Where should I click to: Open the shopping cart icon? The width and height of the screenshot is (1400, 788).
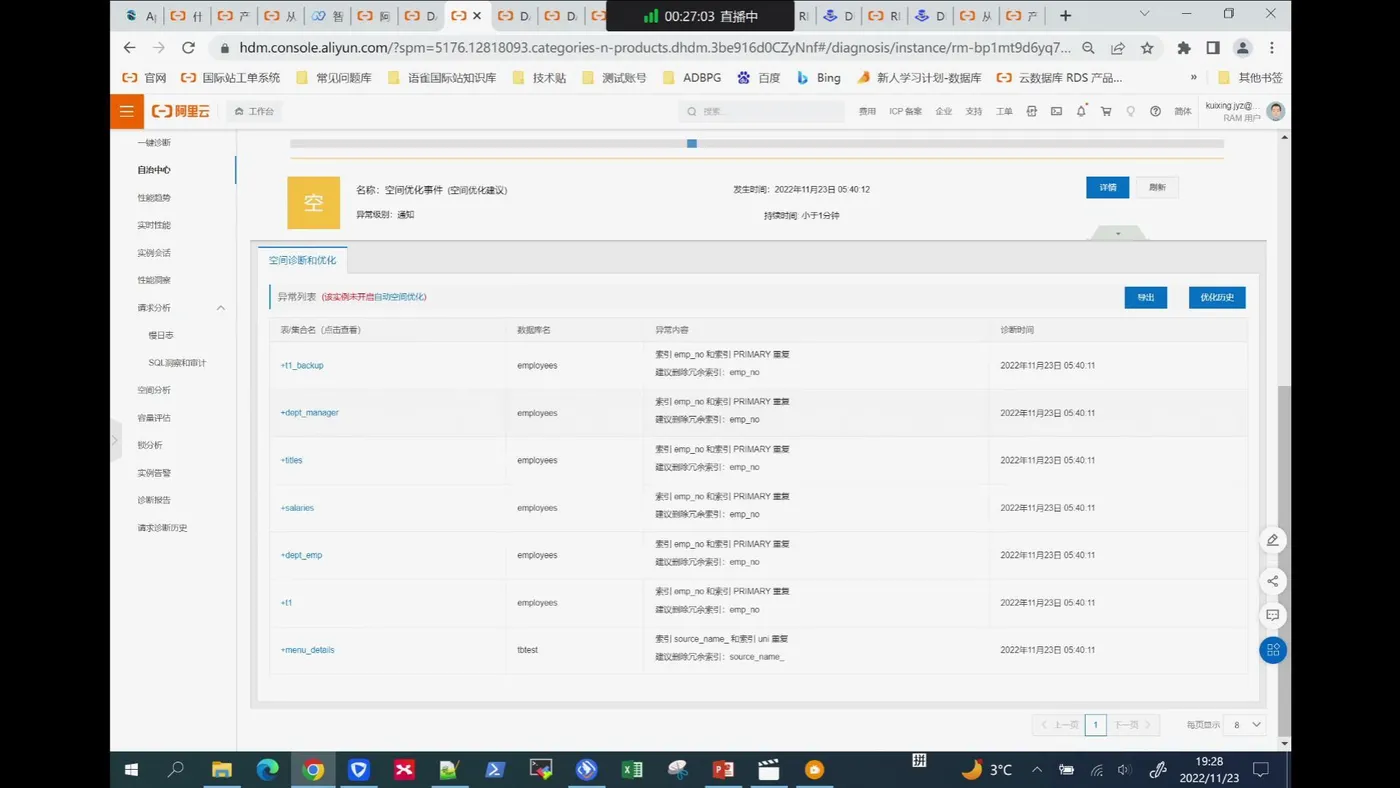(1106, 111)
